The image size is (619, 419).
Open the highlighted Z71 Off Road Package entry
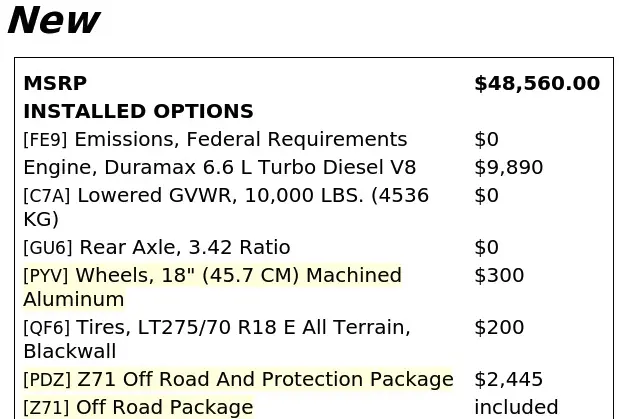coord(138,408)
